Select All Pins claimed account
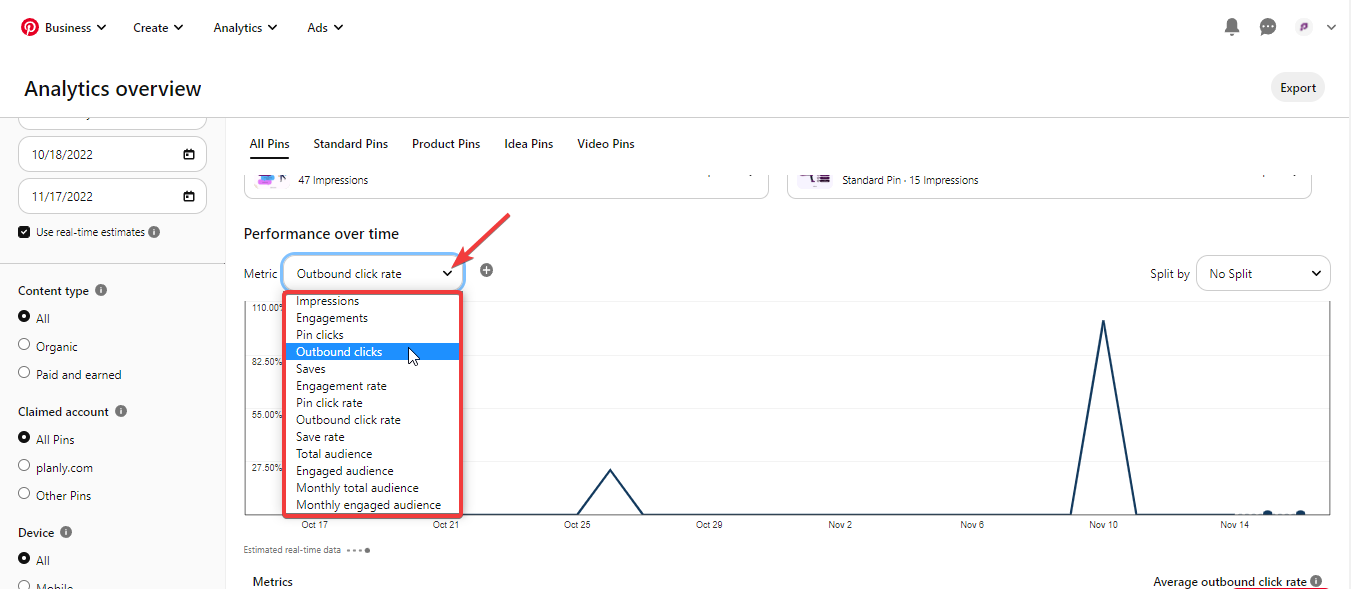Image resolution: width=1351 pixels, height=589 pixels. tap(24, 438)
